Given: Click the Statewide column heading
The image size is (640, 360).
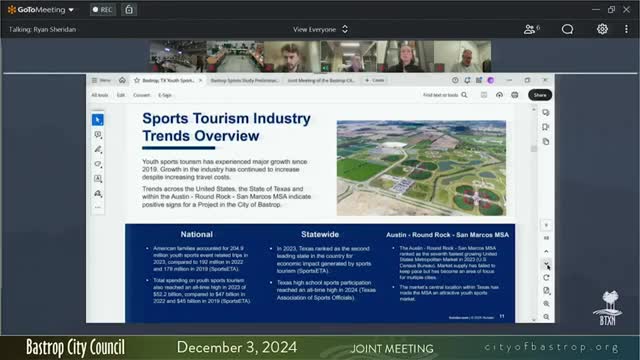Looking at the screenshot, I should tap(320, 234).
